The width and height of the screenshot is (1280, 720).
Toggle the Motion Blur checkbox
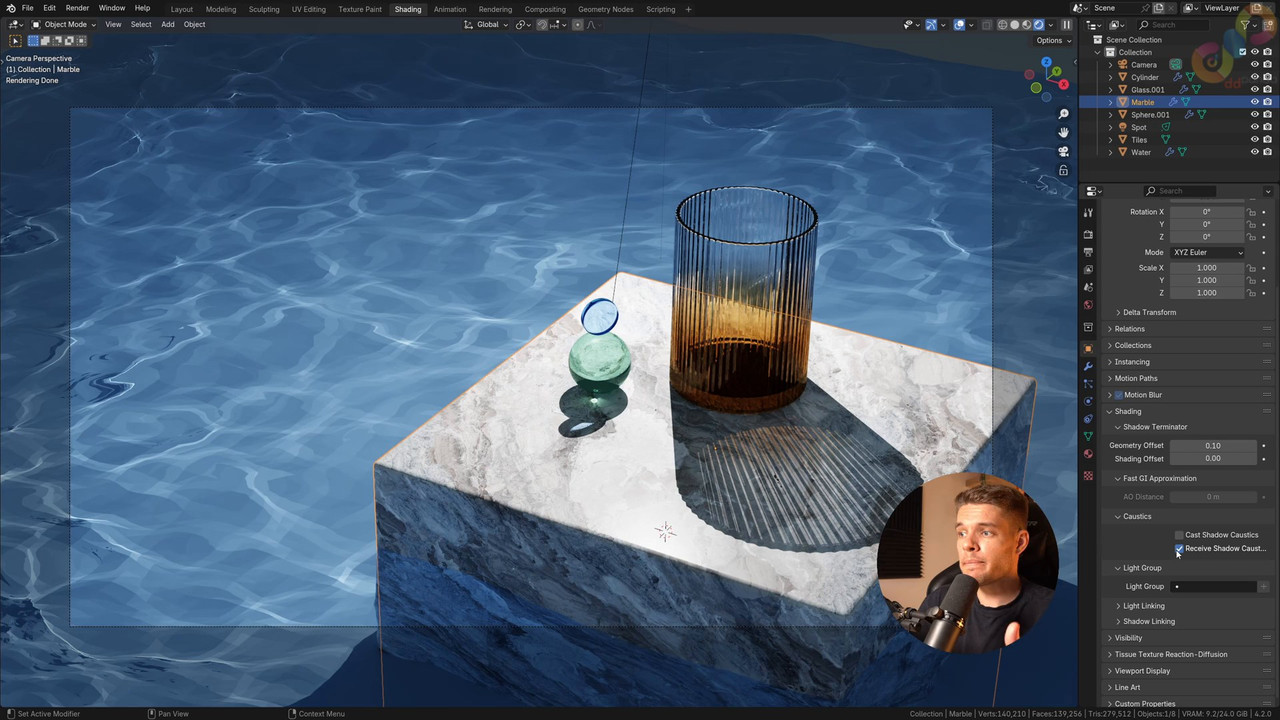[1119, 395]
